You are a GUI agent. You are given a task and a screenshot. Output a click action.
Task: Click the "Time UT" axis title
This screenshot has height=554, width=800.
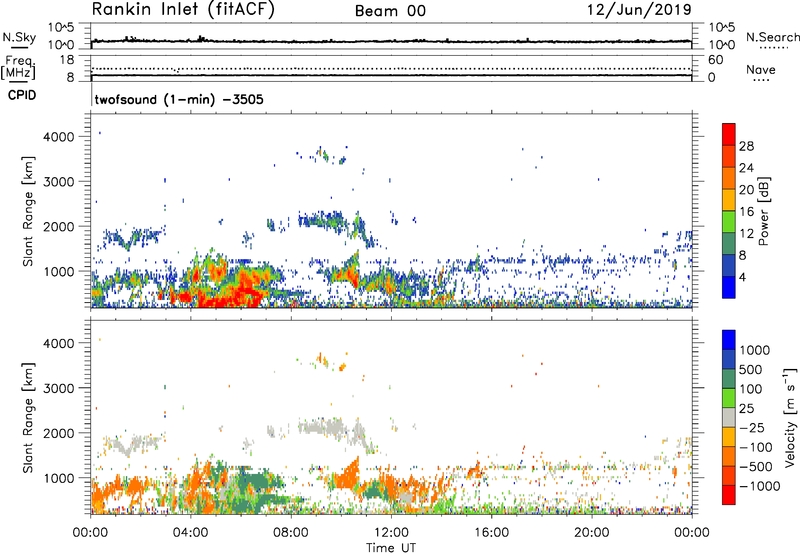[x=391, y=548]
